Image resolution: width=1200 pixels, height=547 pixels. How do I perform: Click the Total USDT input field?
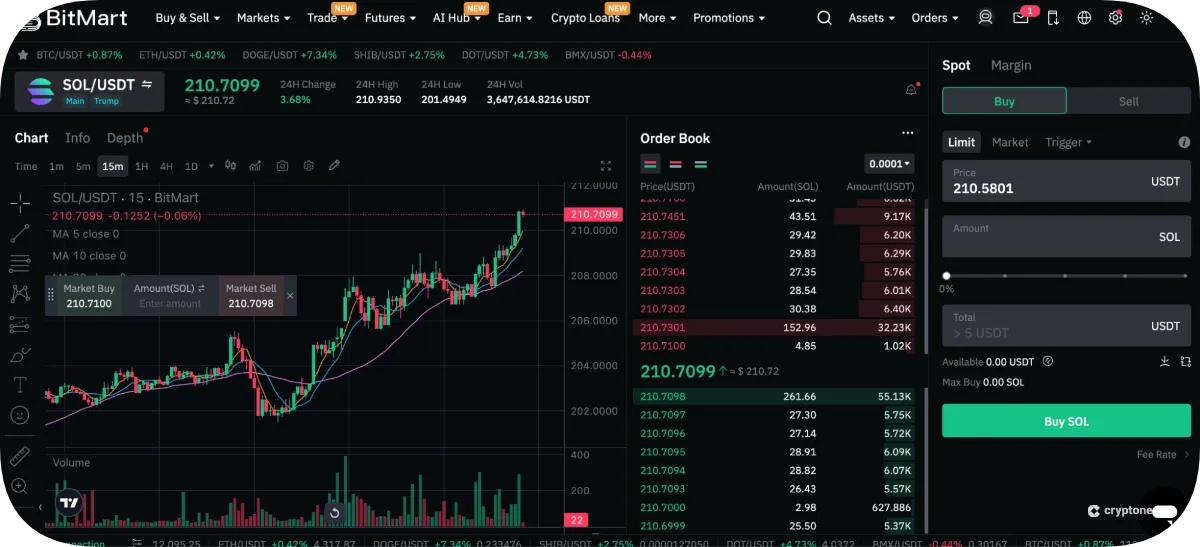point(1066,326)
